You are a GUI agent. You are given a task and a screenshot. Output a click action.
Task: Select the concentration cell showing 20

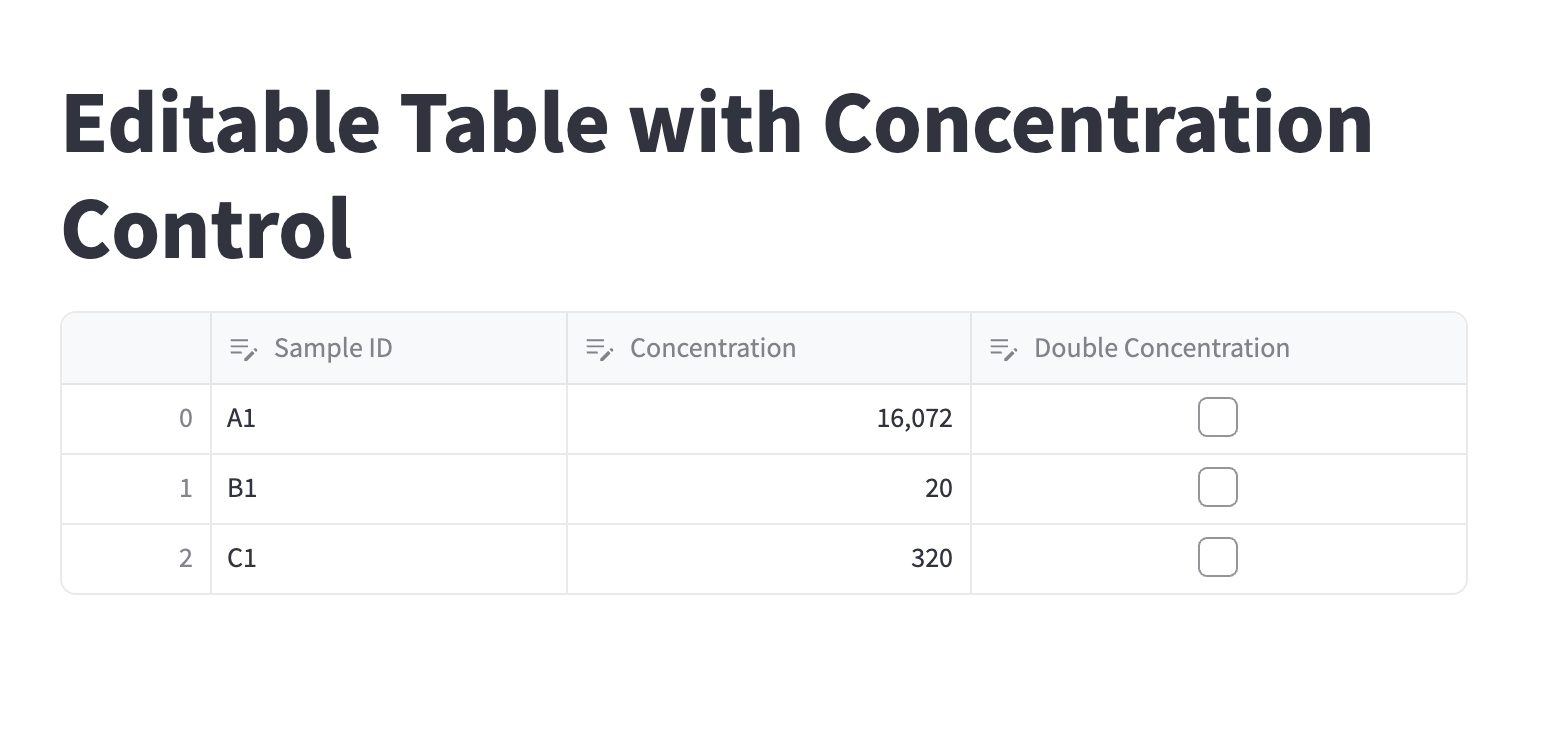tap(768, 489)
